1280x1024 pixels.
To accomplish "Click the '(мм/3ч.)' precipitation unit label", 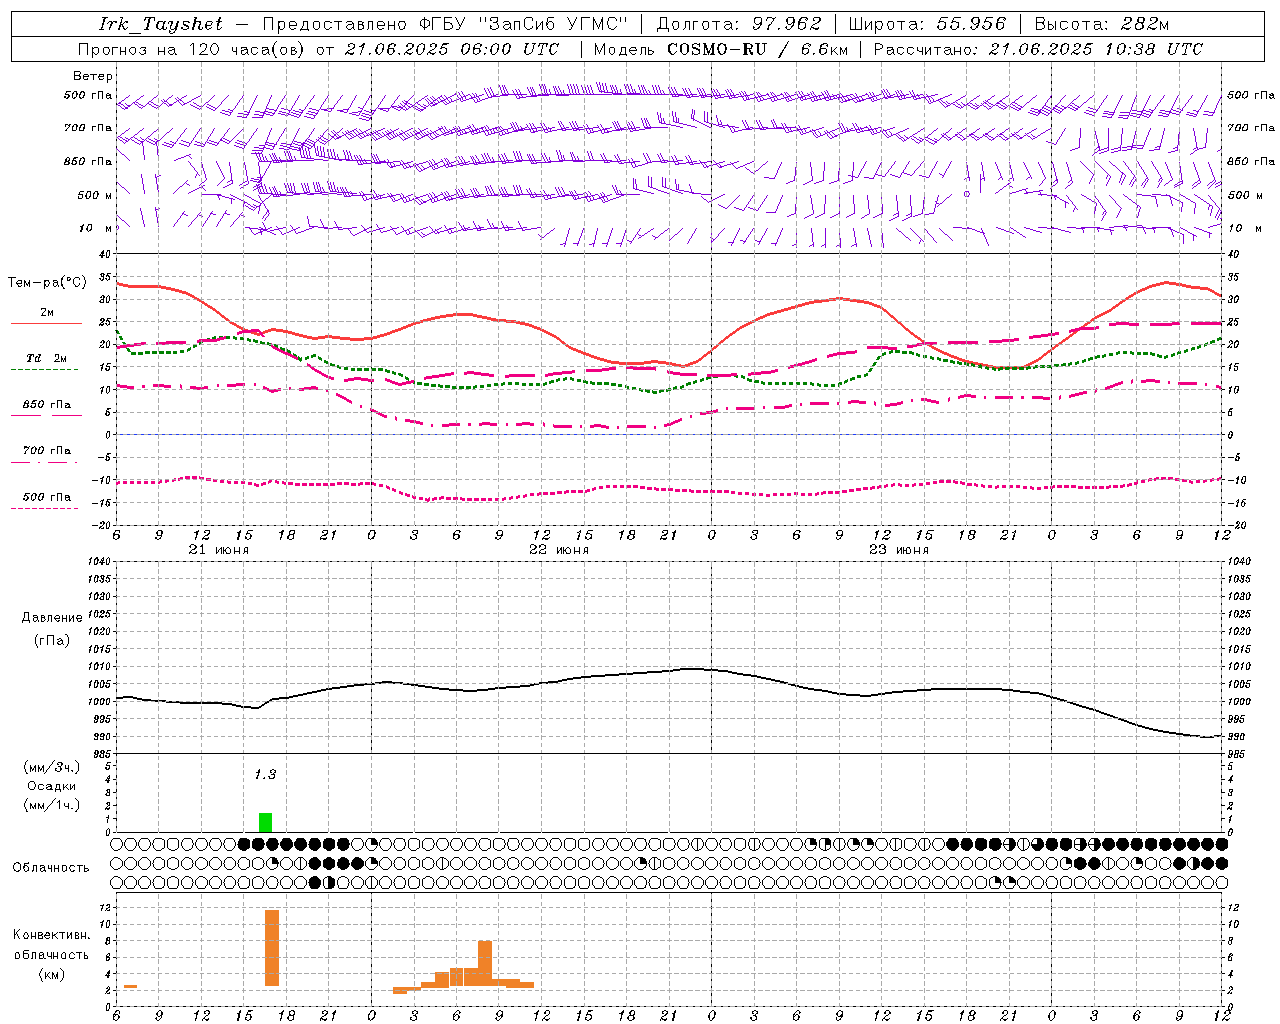I will click(x=51, y=767).
